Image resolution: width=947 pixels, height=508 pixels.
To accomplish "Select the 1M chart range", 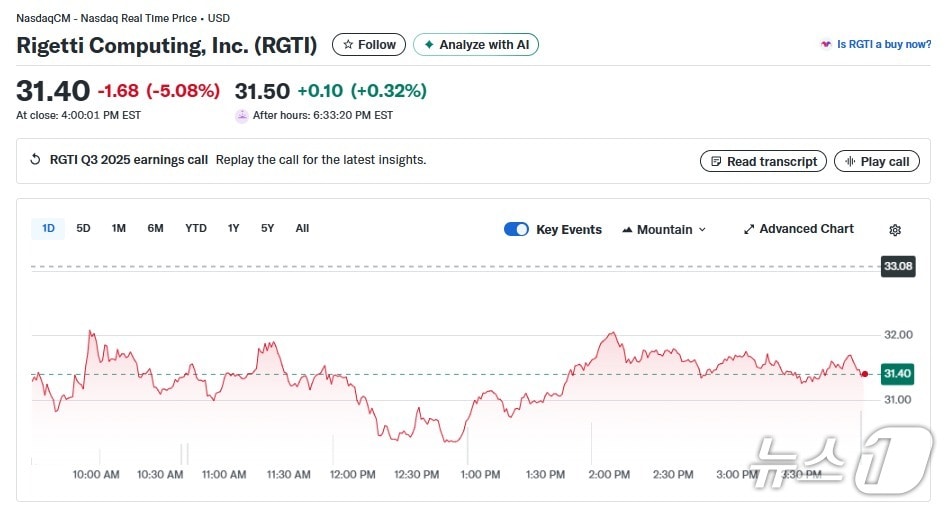I will [118, 228].
